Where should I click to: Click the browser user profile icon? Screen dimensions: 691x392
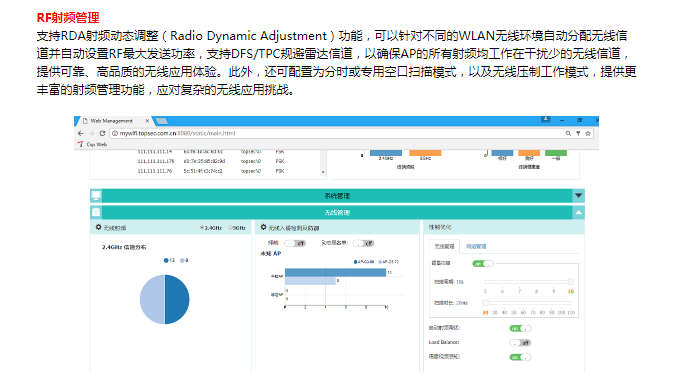545,119
